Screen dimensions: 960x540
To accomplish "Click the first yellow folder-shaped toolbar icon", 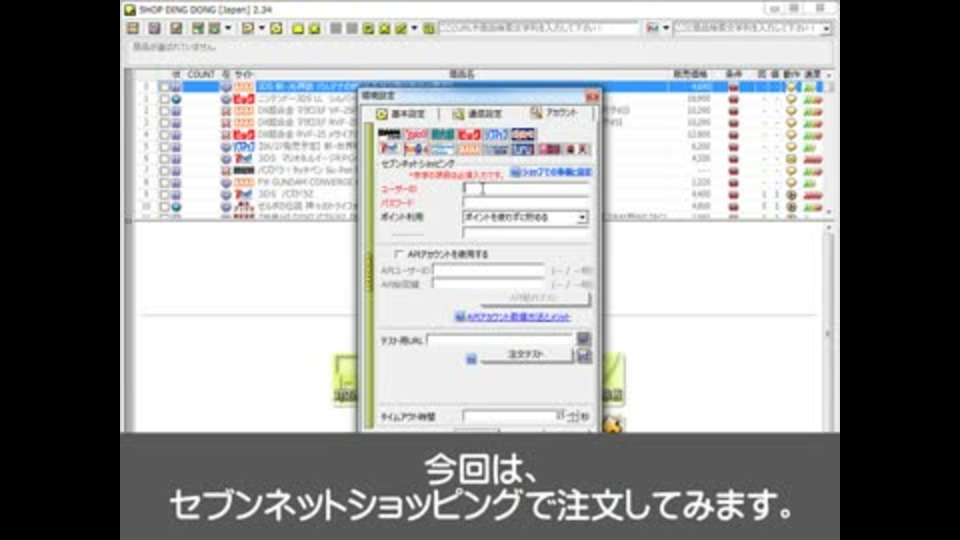I will click(x=298, y=28).
